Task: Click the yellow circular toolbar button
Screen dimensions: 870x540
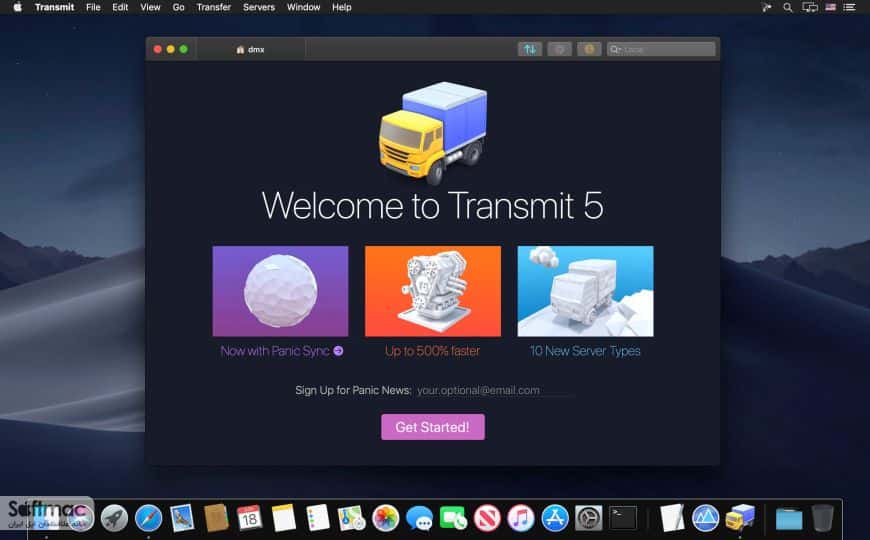Action: coord(589,49)
